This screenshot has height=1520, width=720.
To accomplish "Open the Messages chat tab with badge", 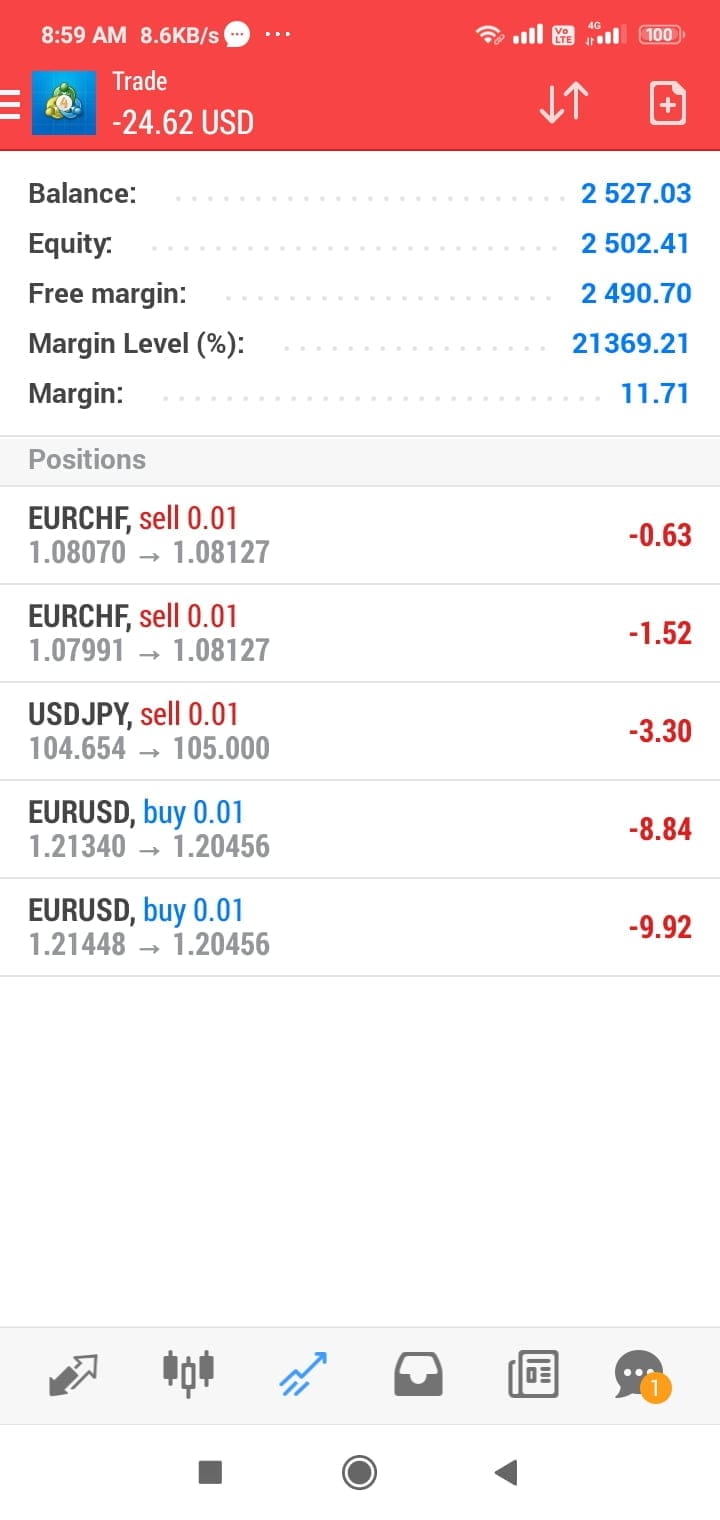I will tap(640, 1375).
